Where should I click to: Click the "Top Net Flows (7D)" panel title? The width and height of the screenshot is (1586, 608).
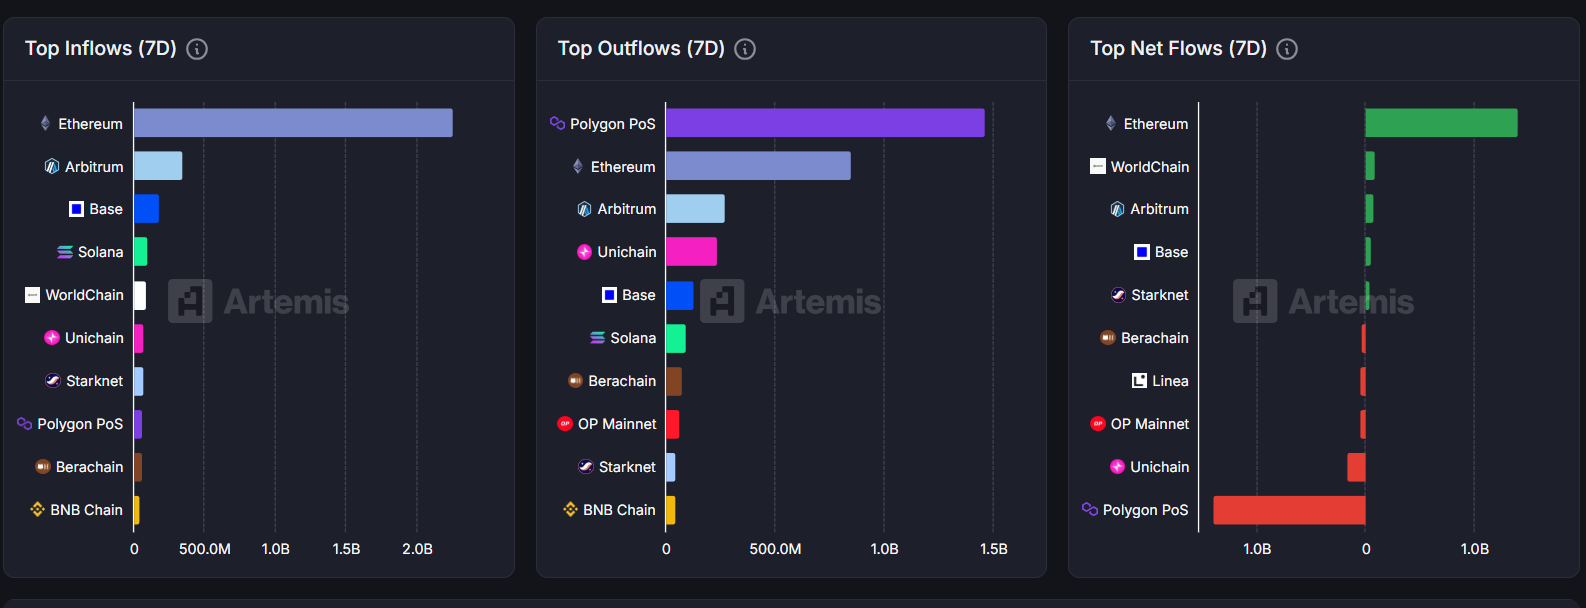click(1178, 48)
